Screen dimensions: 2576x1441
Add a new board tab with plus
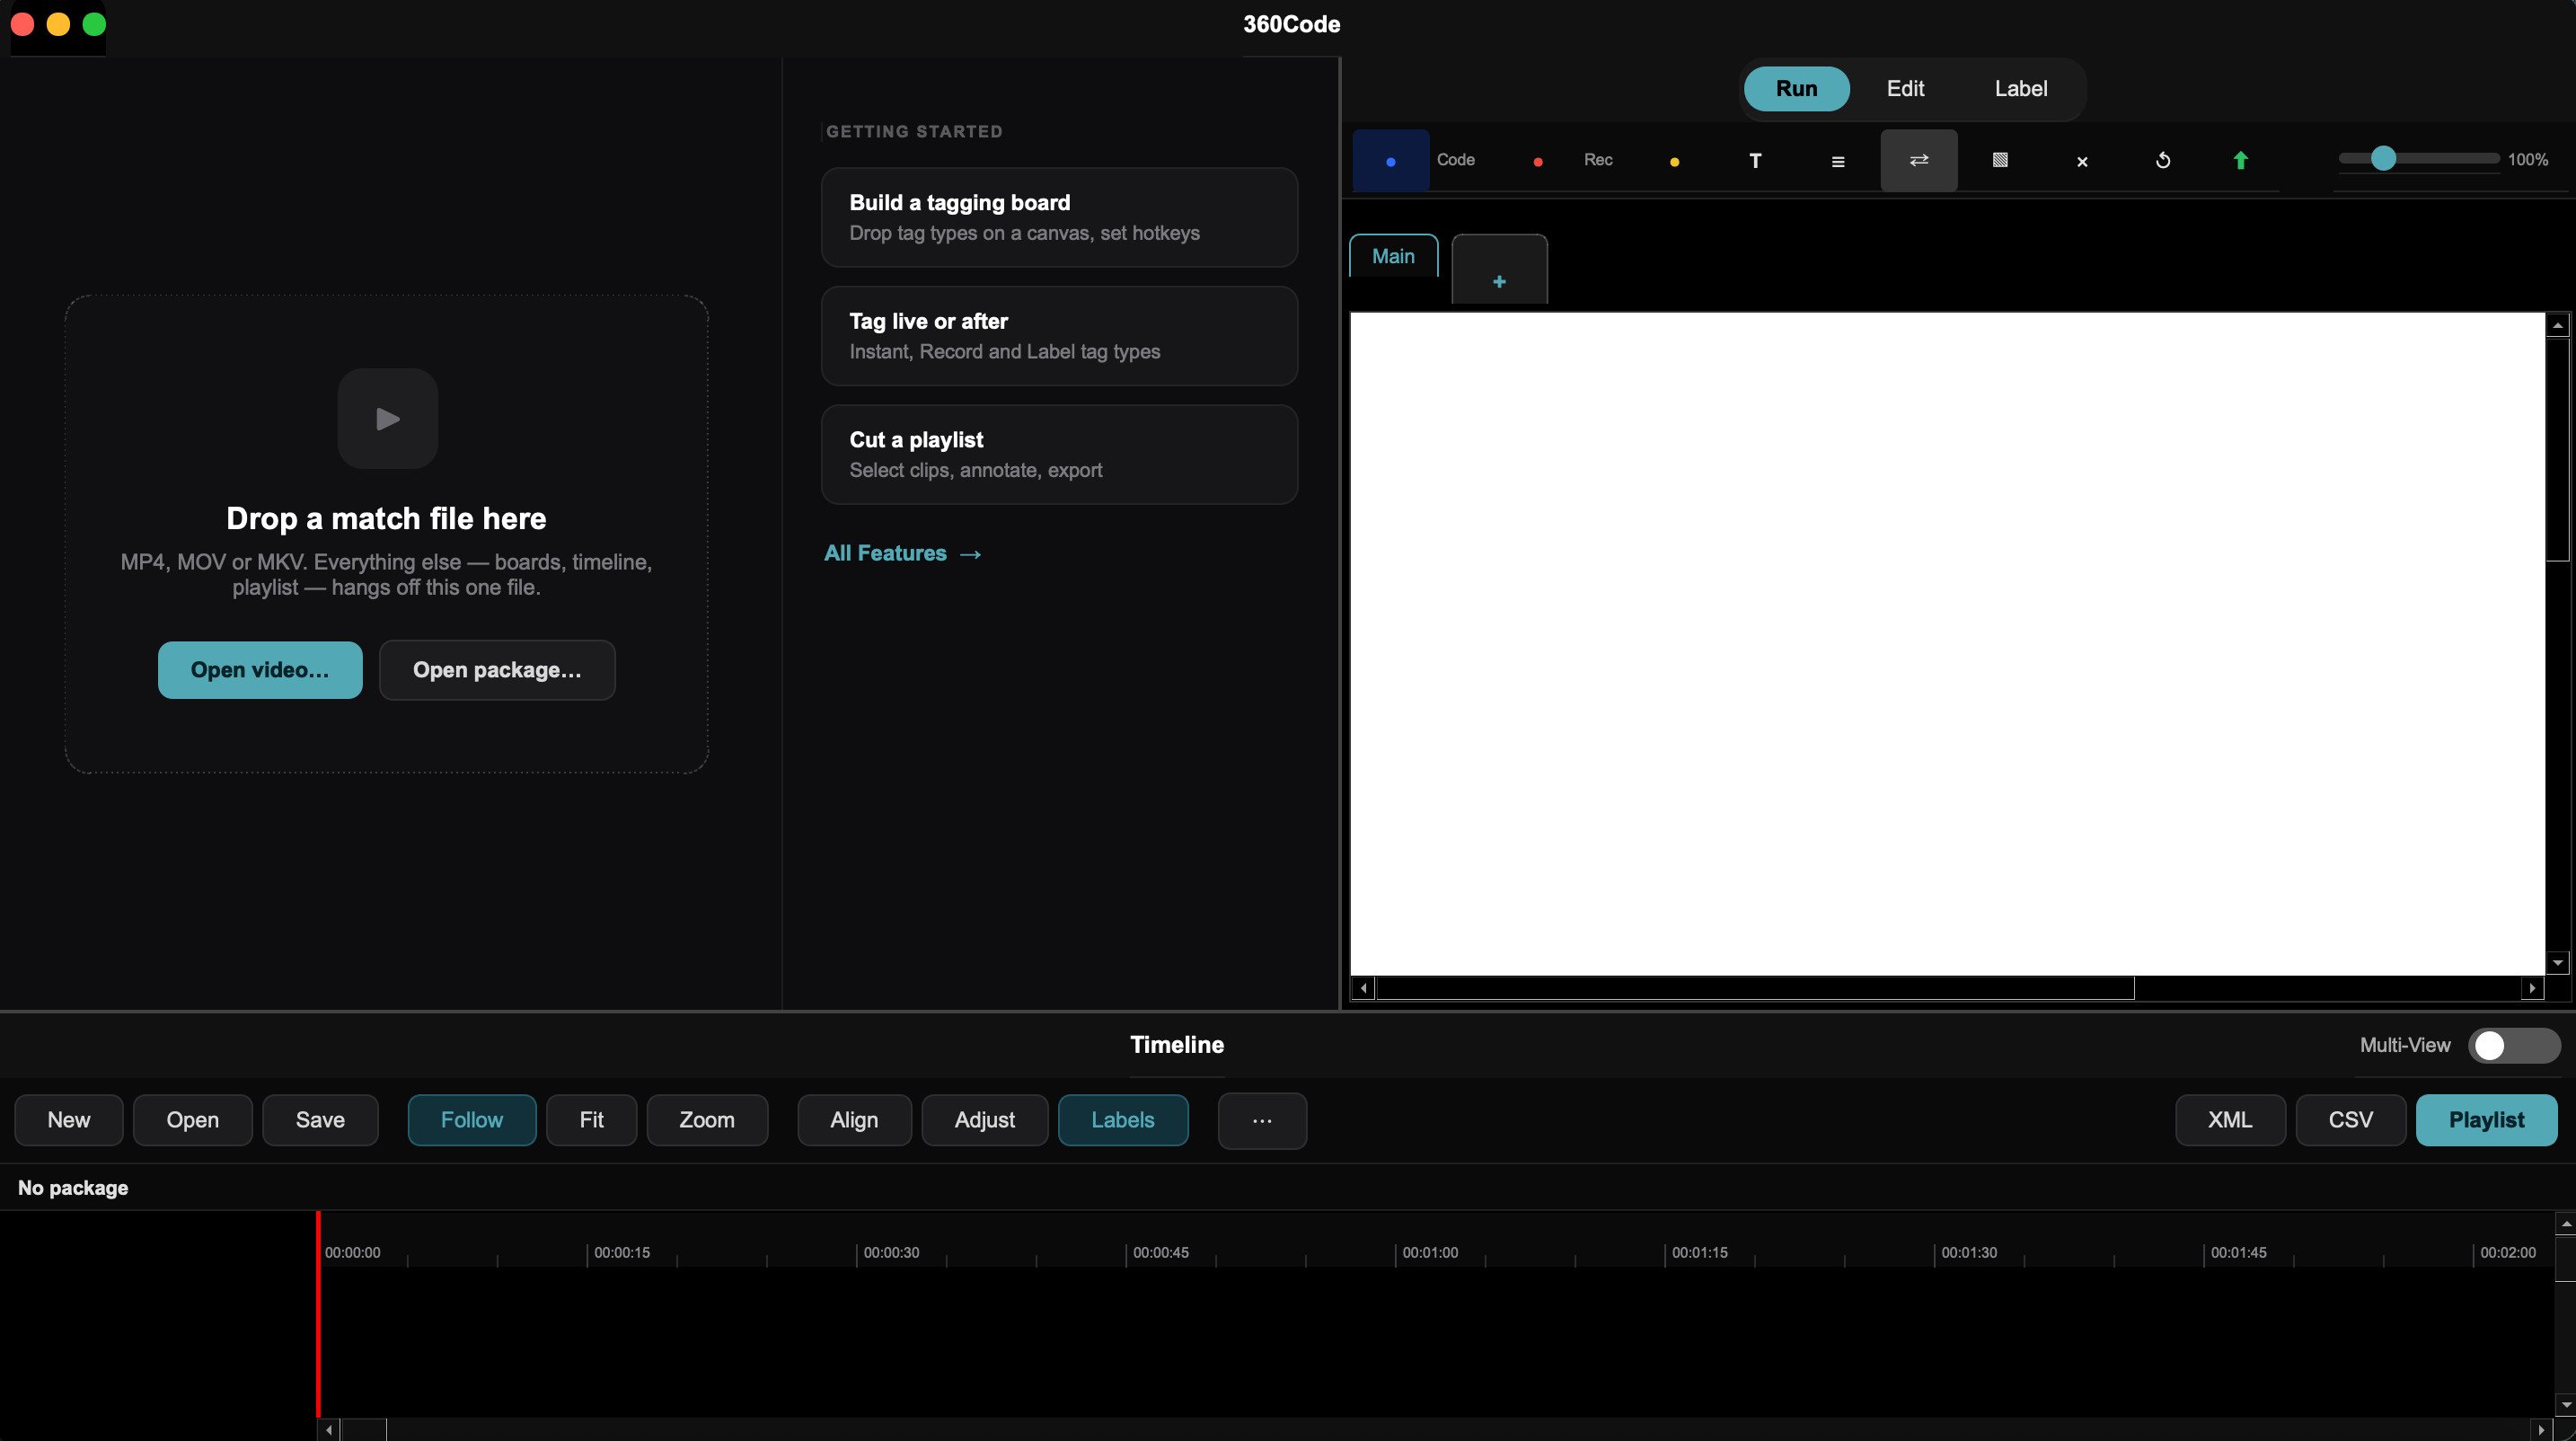(1499, 270)
